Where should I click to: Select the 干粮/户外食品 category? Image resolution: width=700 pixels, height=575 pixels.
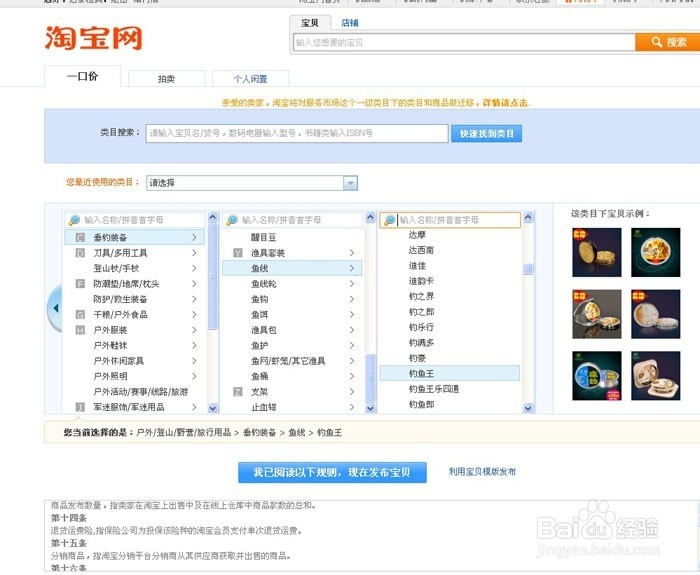[120, 314]
